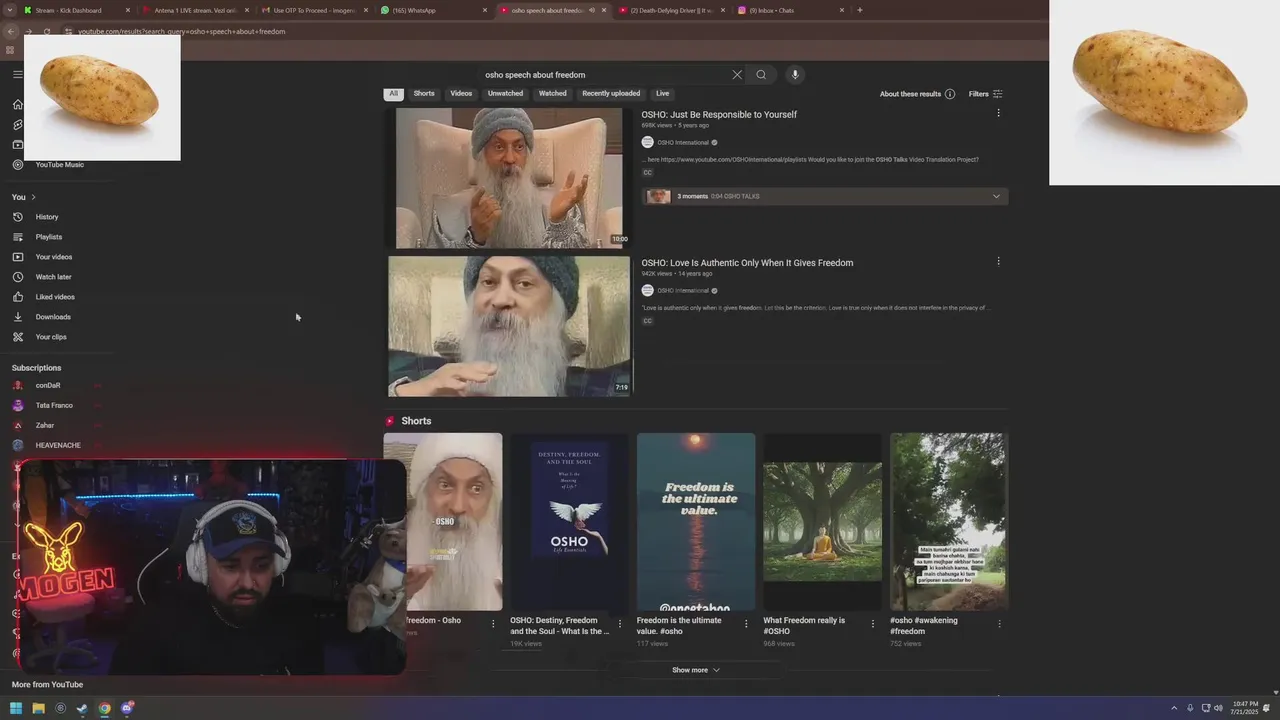
Task: Open title OSHO: Just Be Responsible to Yourself
Action: pyautogui.click(x=719, y=115)
